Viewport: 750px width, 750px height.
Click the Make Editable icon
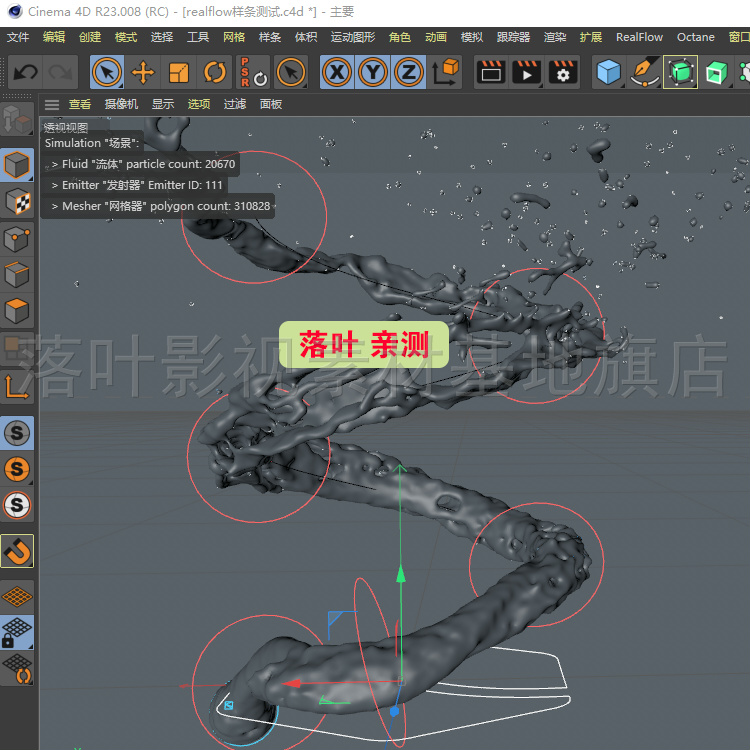click(x=17, y=119)
